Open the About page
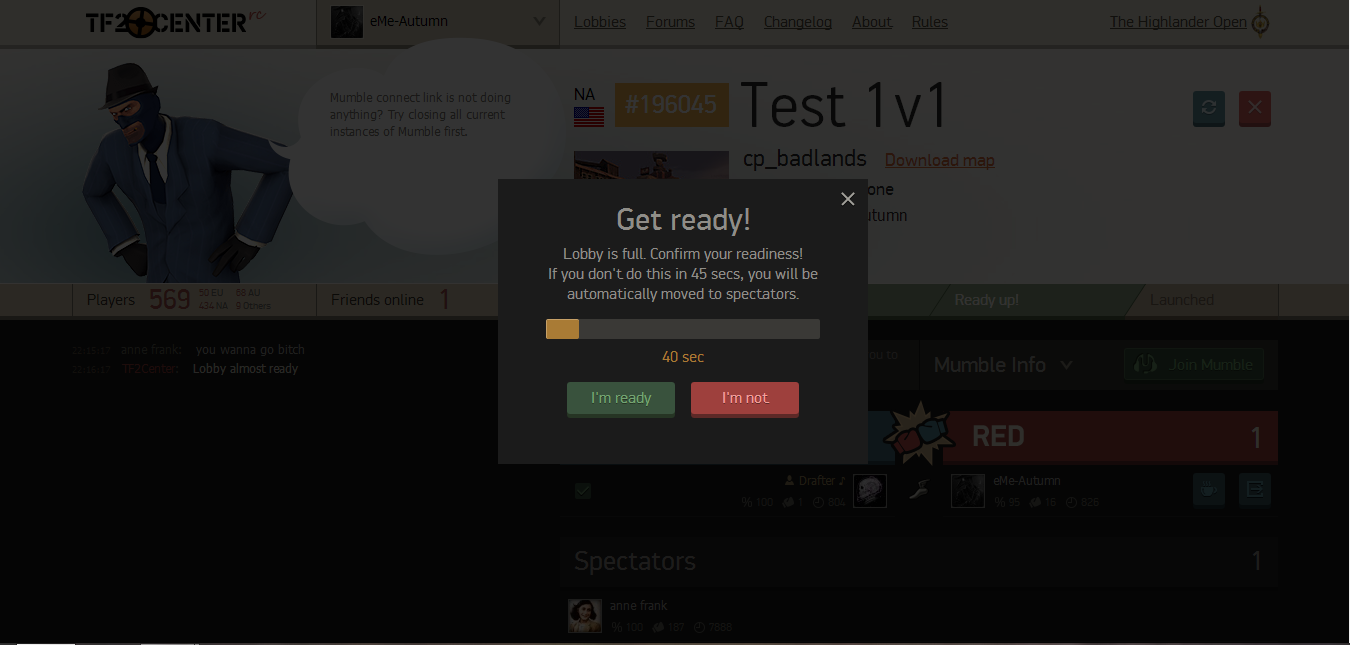1350x645 pixels. point(872,22)
